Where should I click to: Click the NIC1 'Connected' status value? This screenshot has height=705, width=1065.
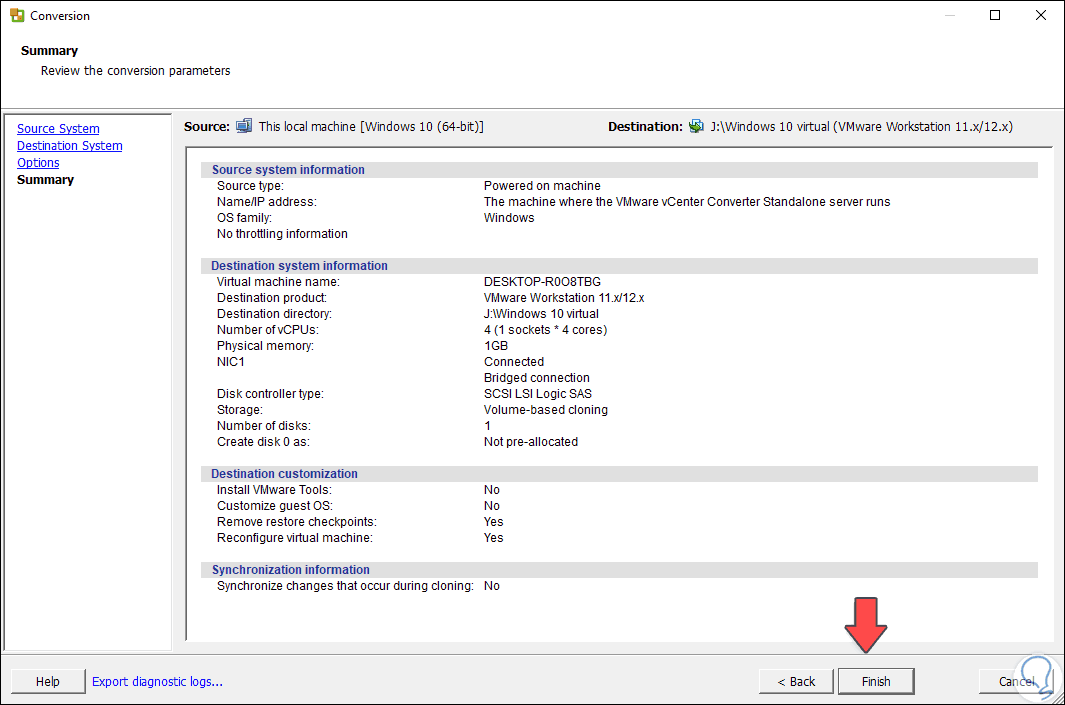point(513,362)
